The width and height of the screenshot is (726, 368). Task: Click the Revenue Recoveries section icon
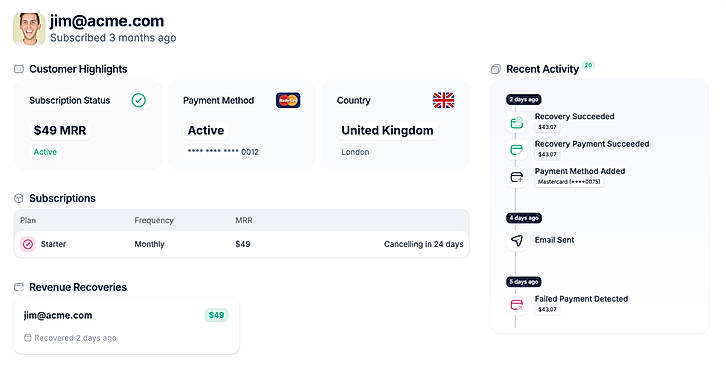[19, 287]
